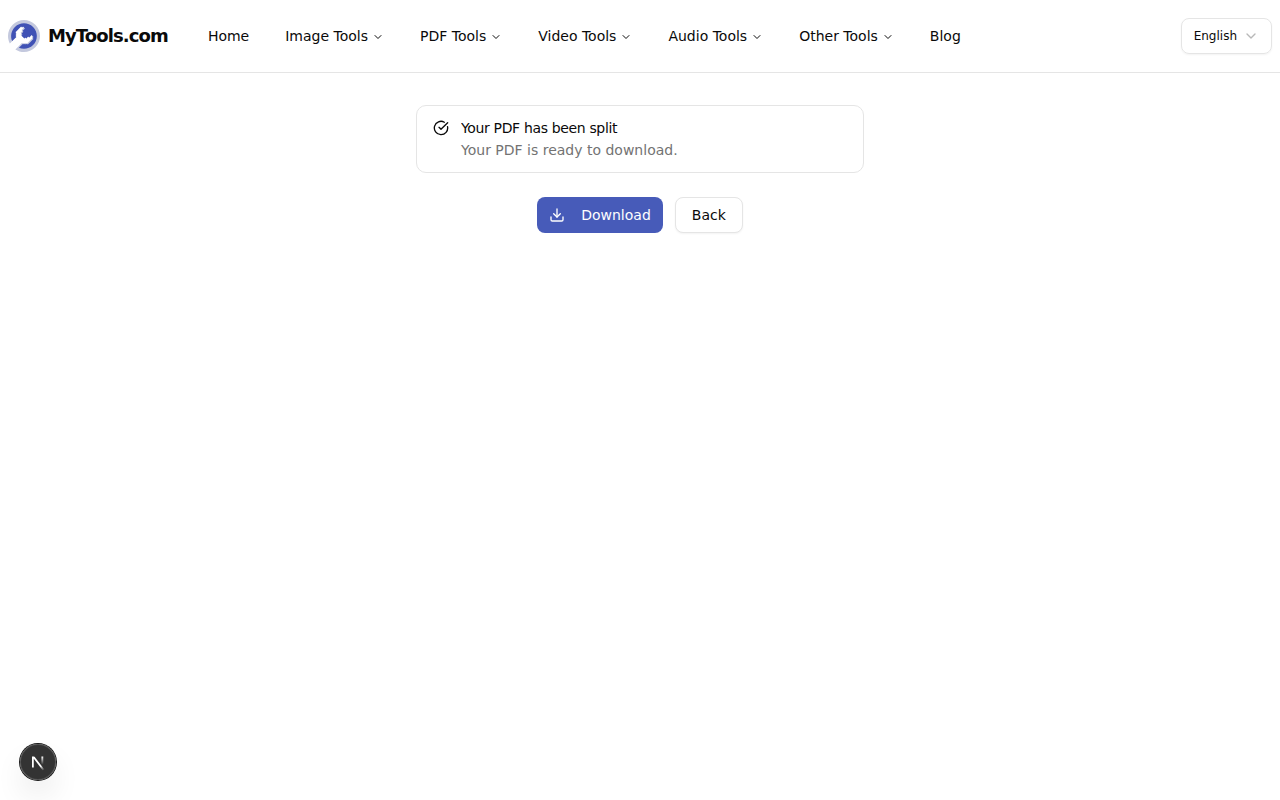1280x800 pixels.
Task: Open the Audio Tools dropdown
Action: [x=714, y=36]
